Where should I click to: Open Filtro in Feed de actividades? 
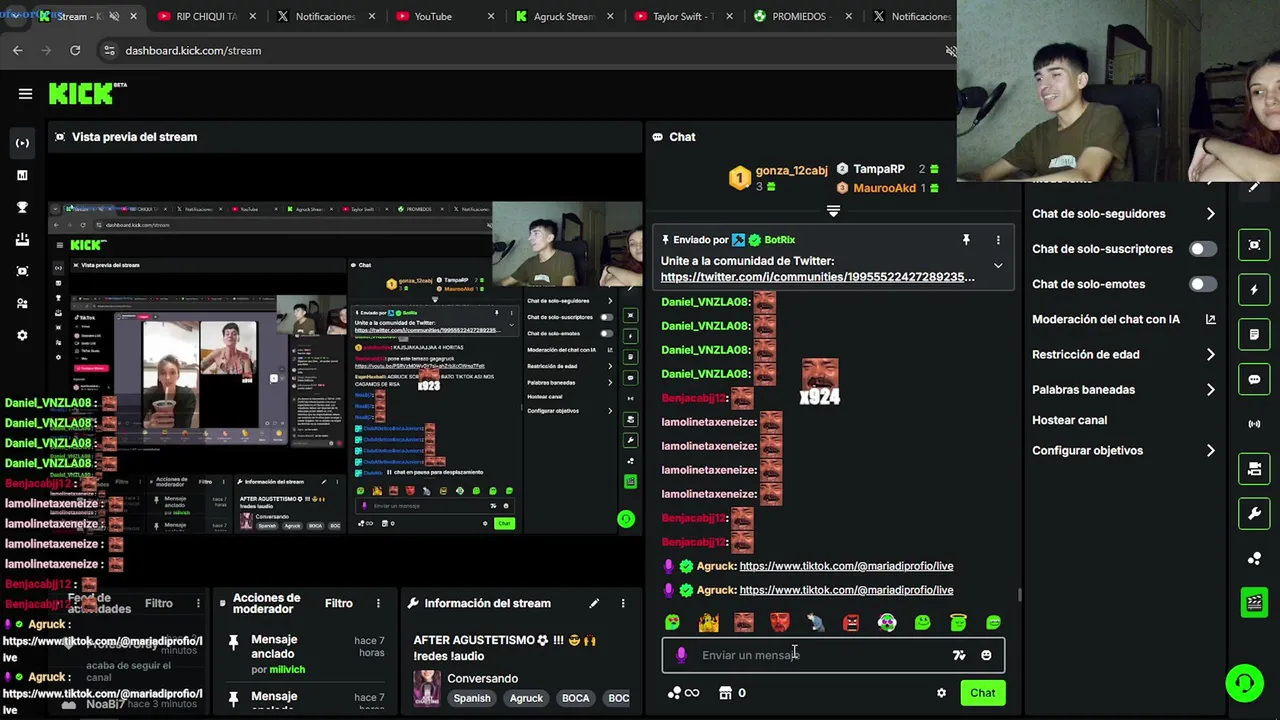[x=159, y=603]
